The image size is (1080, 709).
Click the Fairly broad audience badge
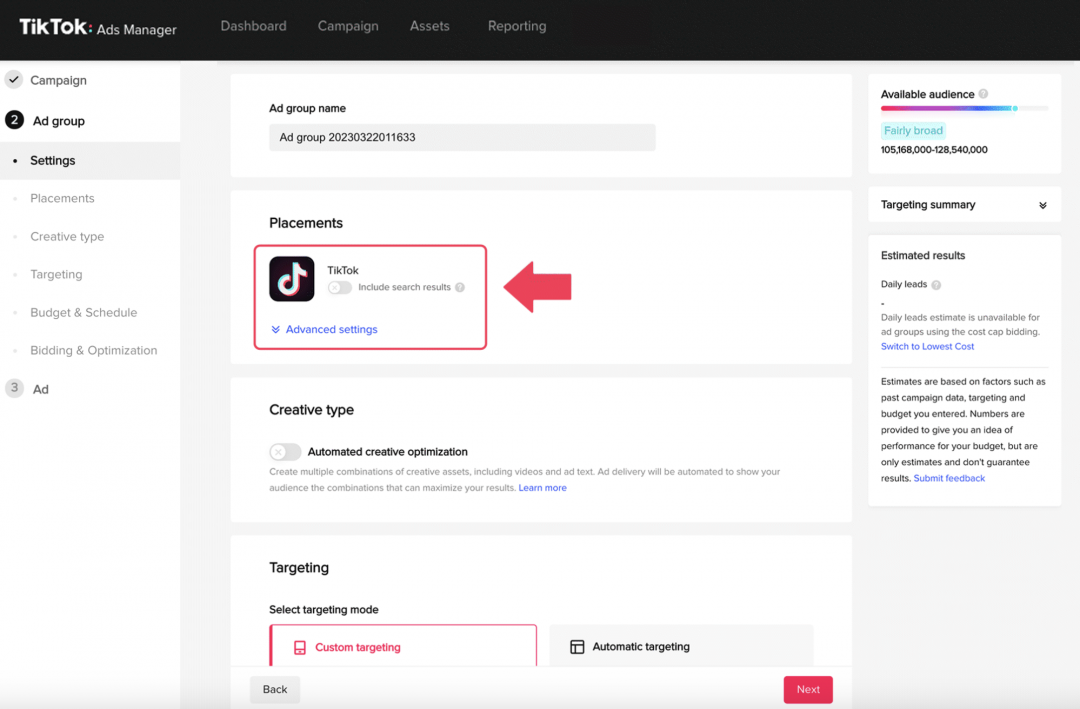pos(913,130)
